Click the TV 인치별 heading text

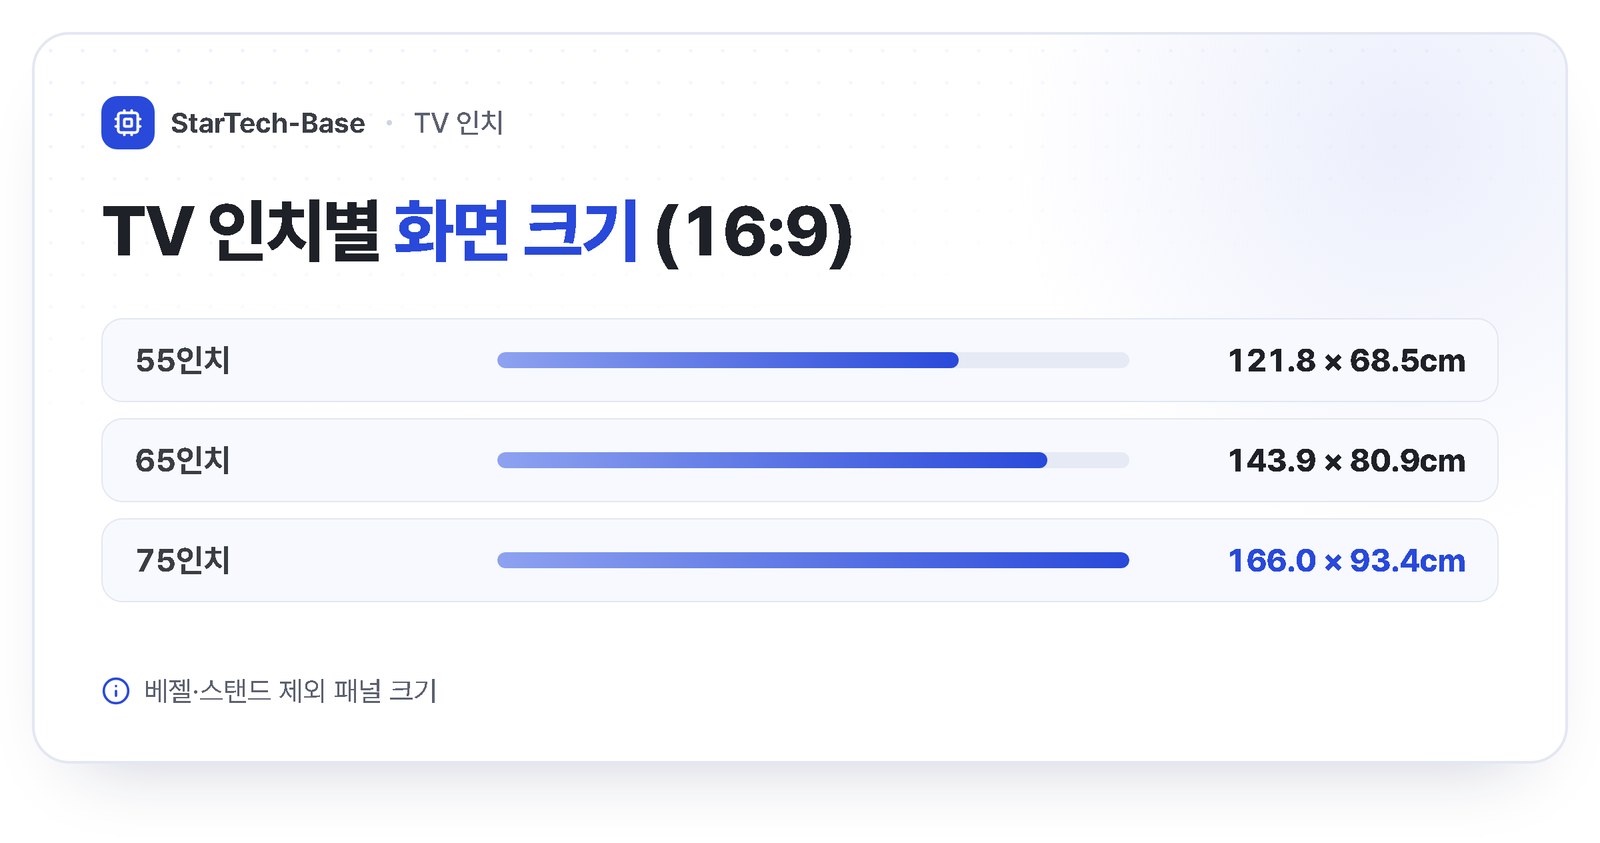point(241,231)
